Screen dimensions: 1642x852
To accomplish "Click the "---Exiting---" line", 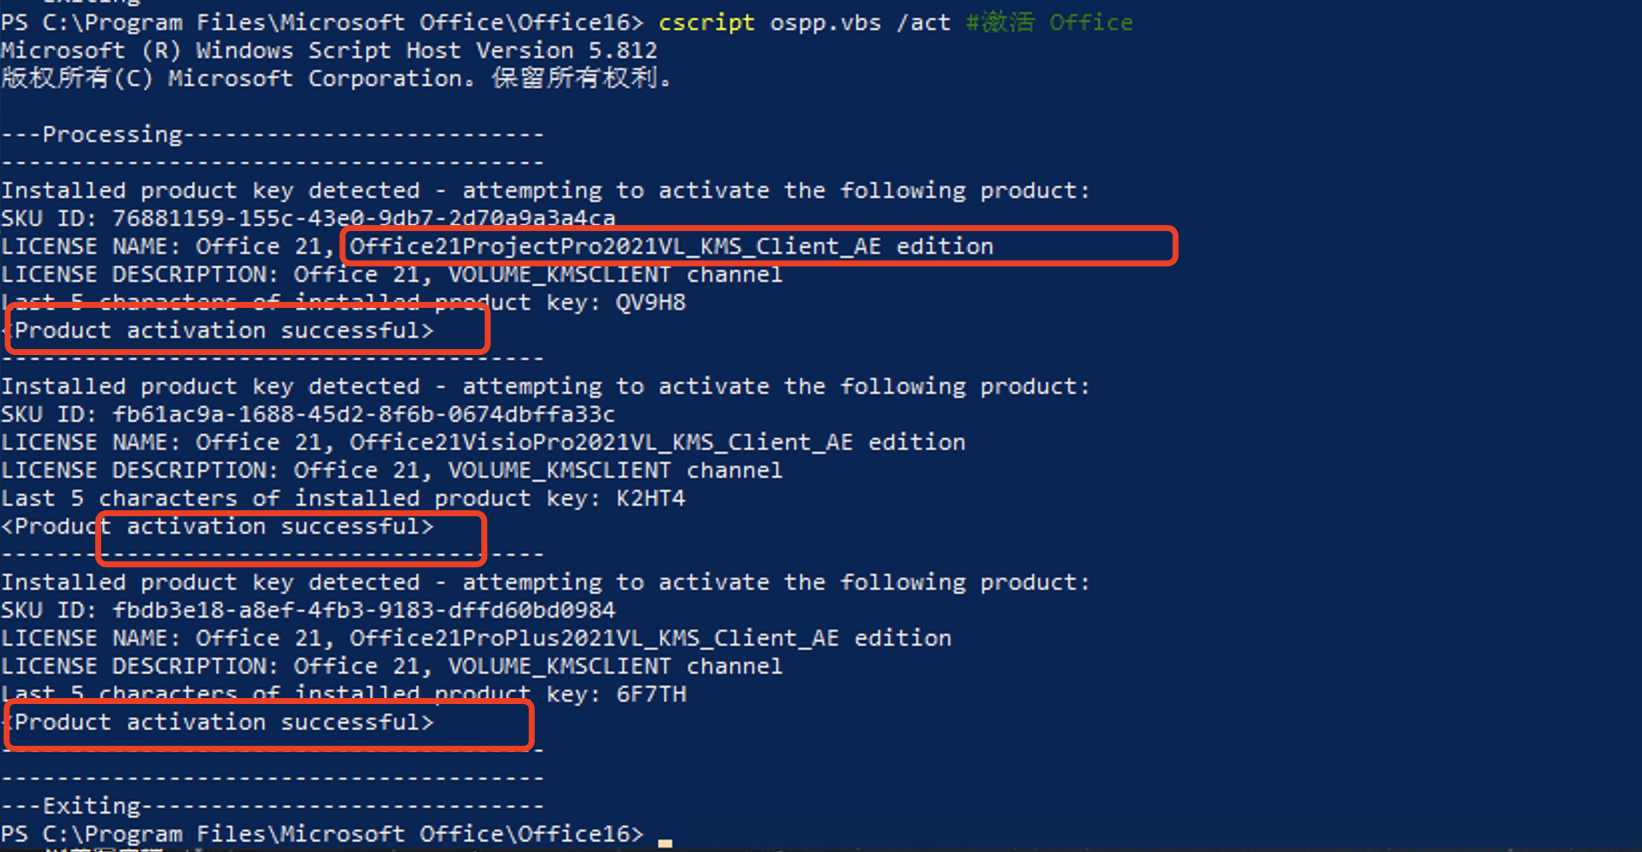I will tap(272, 806).
